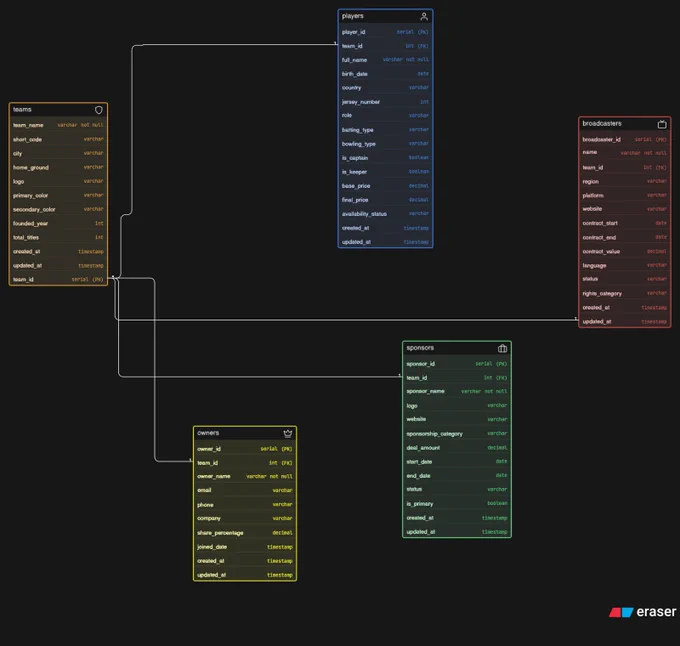The height and width of the screenshot is (646, 680).
Task: Click the shield icon in teams table header
Action: [99, 110]
